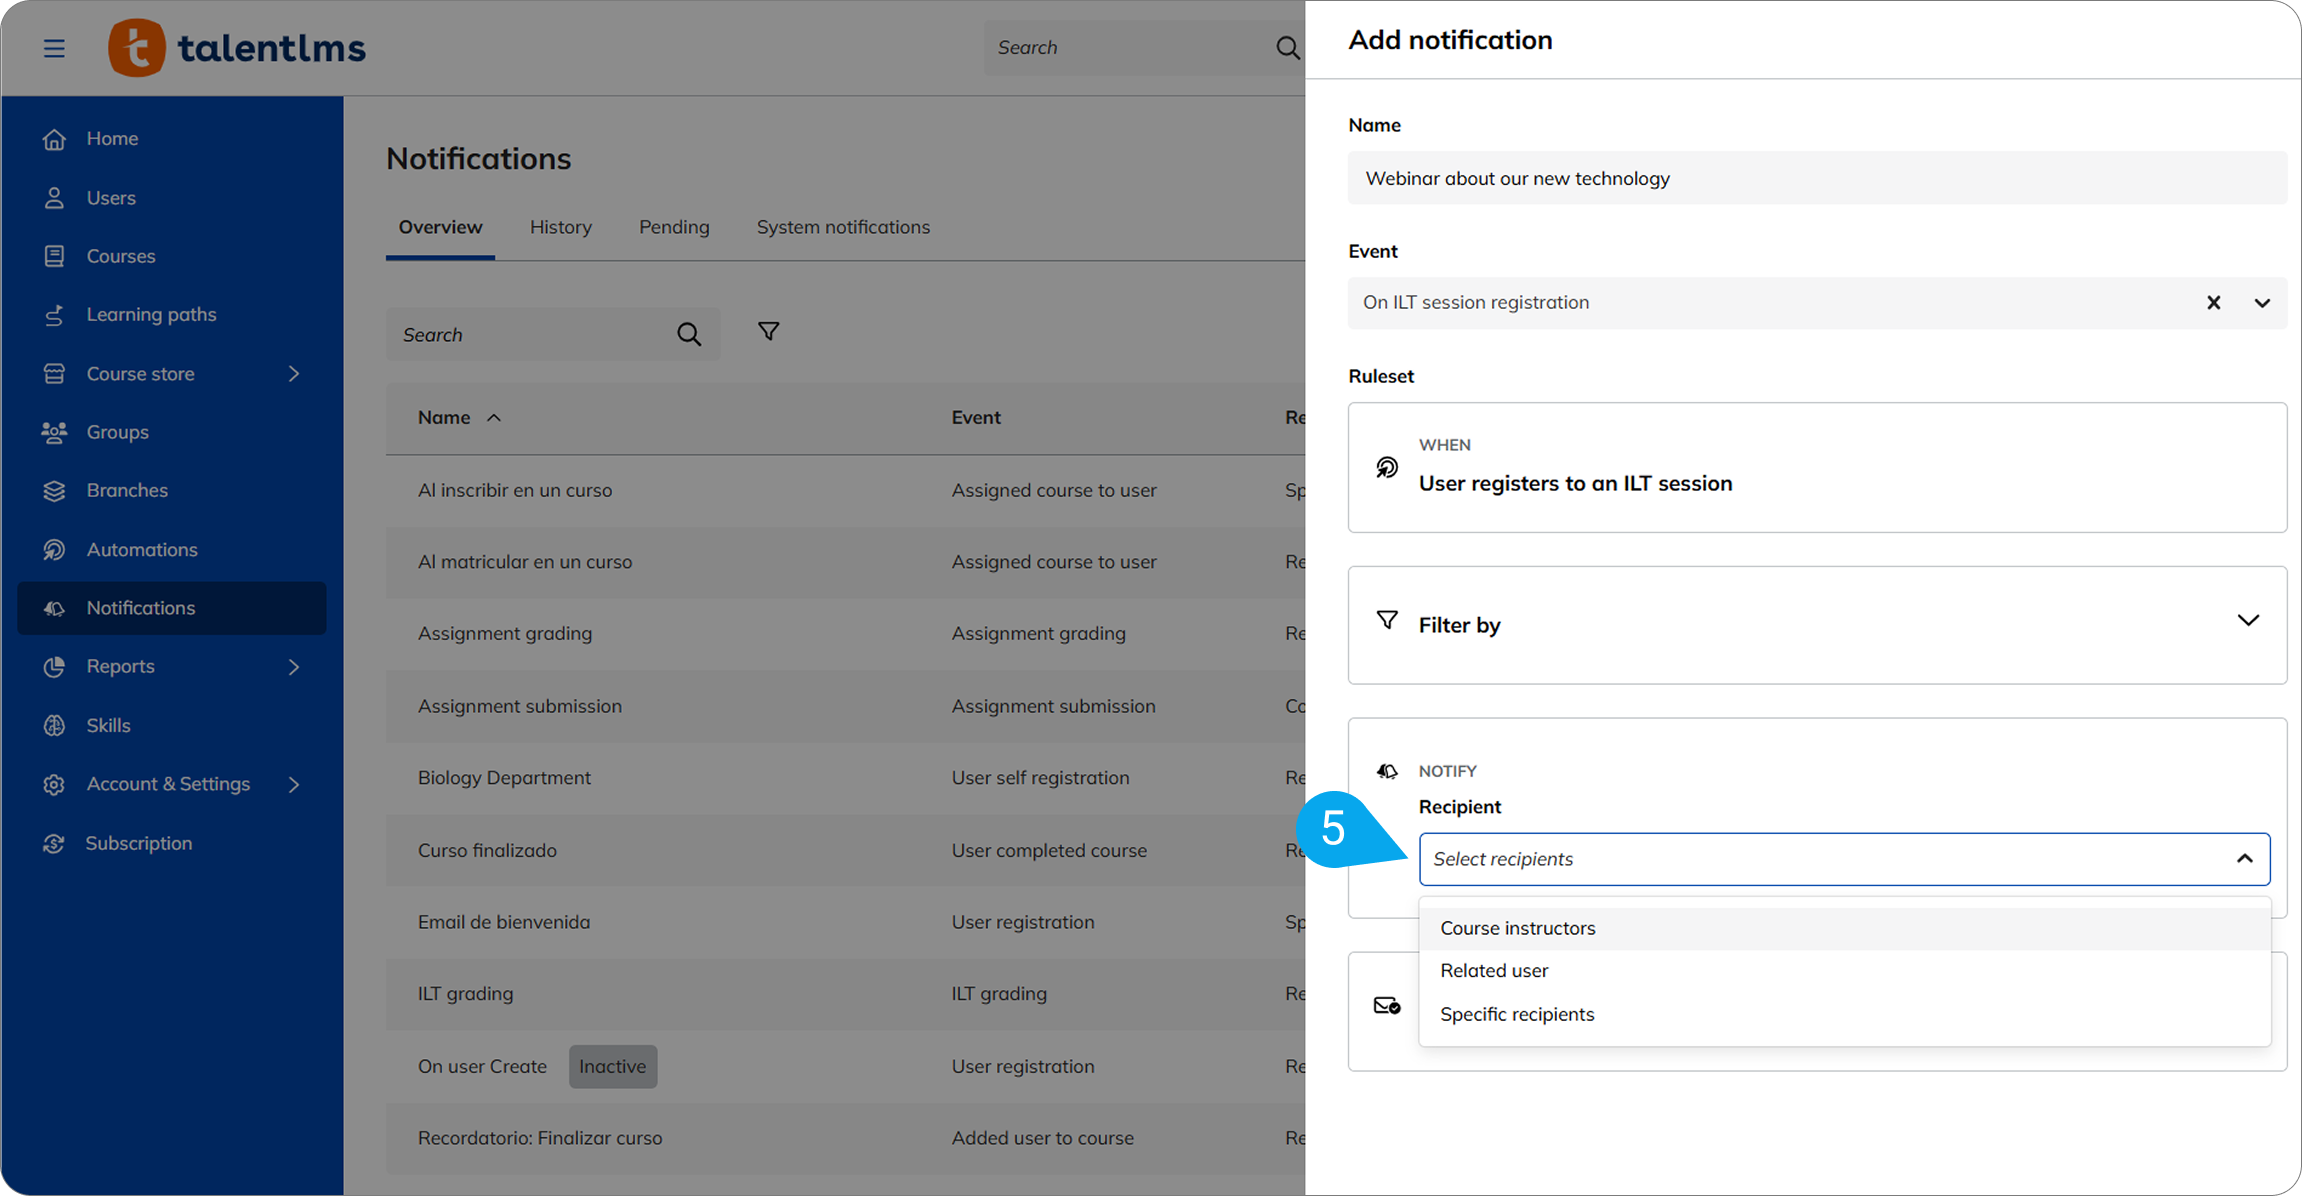Go to Branches in sidebar
The width and height of the screenshot is (2302, 1196).
tap(127, 490)
